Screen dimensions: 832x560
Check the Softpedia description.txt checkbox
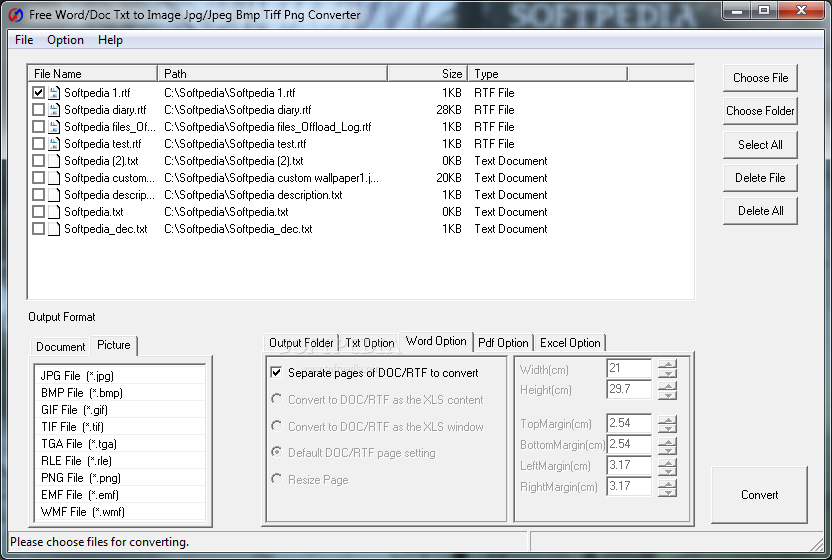[38, 195]
